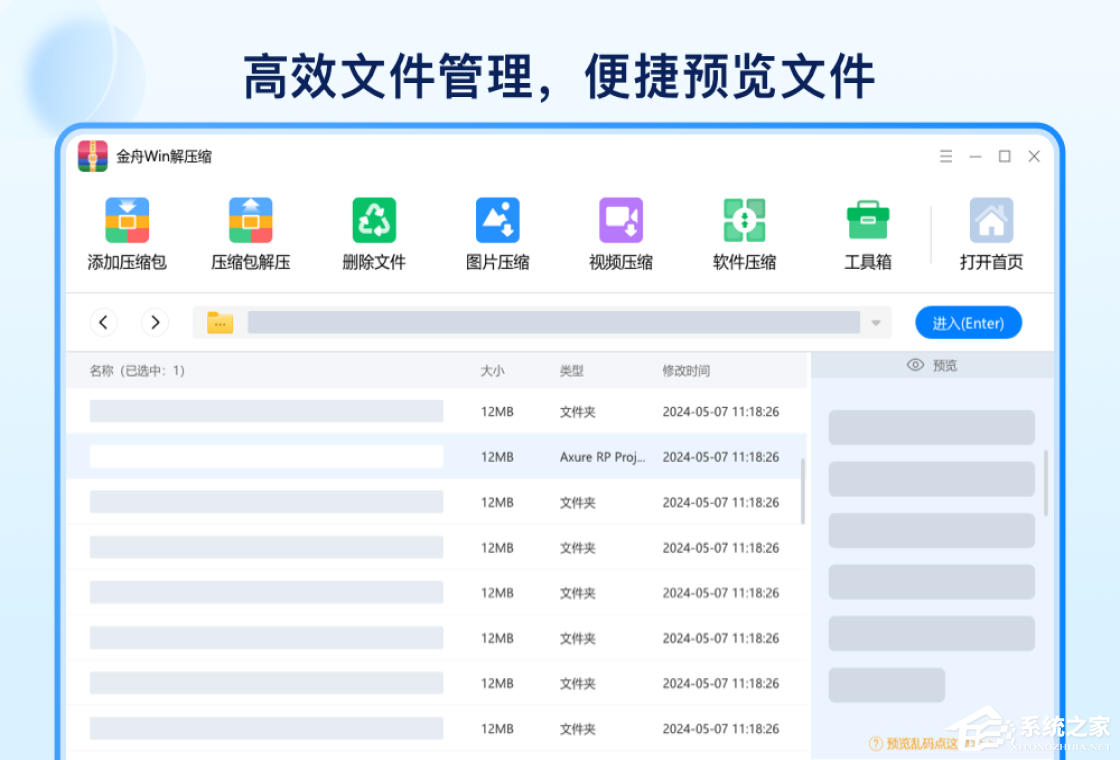Click the 金舟Win解压缩 app logo
This screenshot has height=760, width=1120.
[93, 156]
